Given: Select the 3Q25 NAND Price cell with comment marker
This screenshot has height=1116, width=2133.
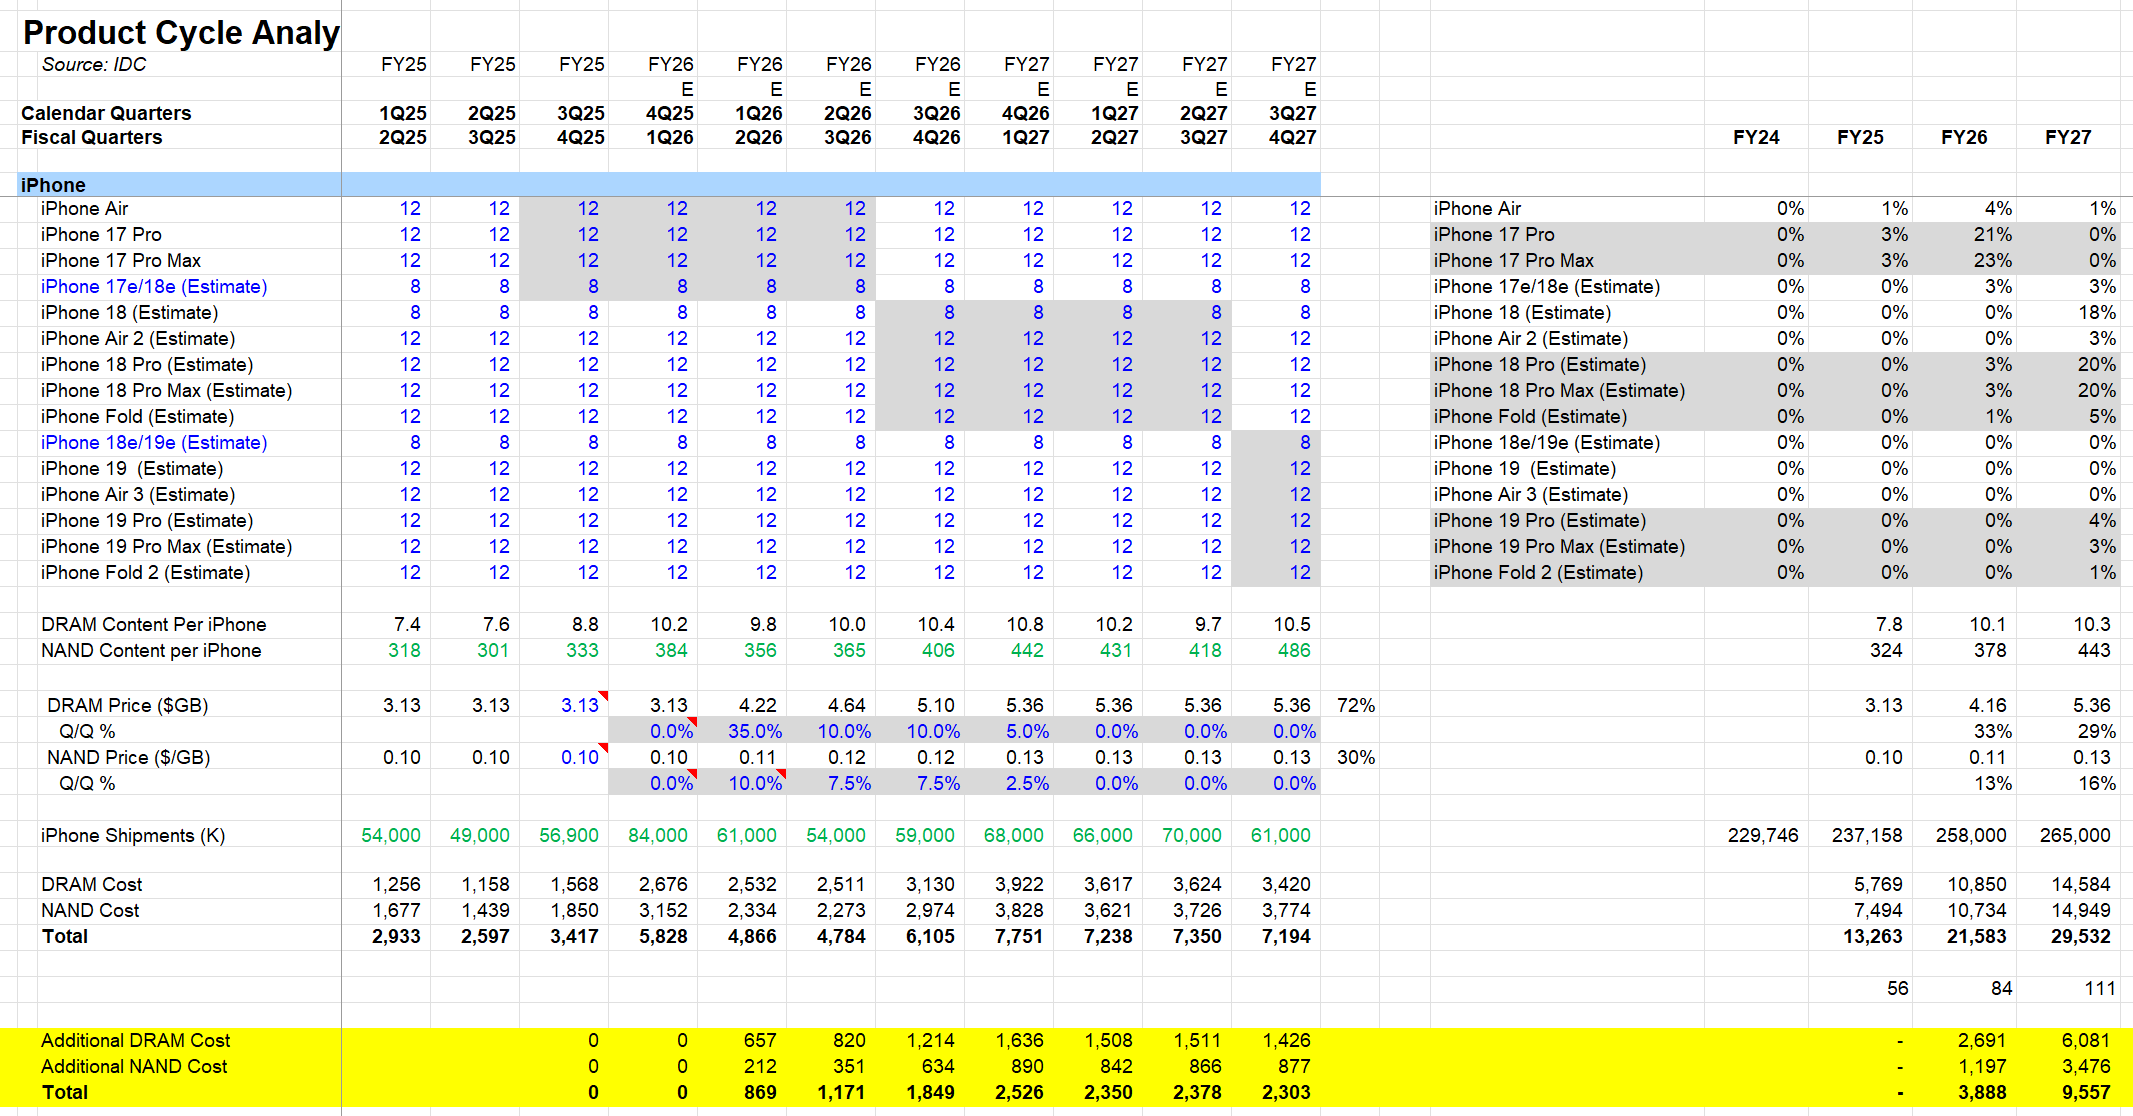Looking at the screenshot, I should (579, 757).
